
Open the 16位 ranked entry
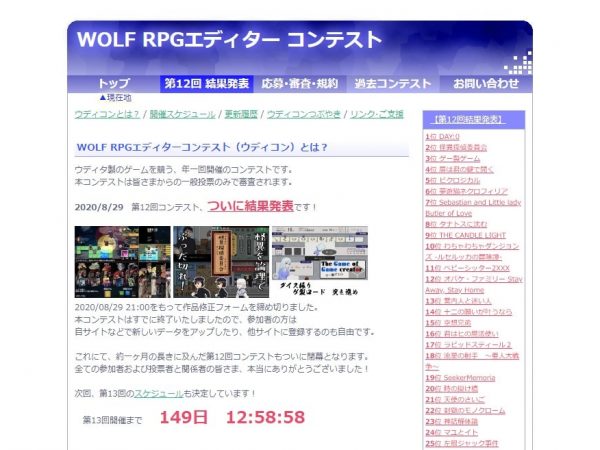tap(462, 334)
